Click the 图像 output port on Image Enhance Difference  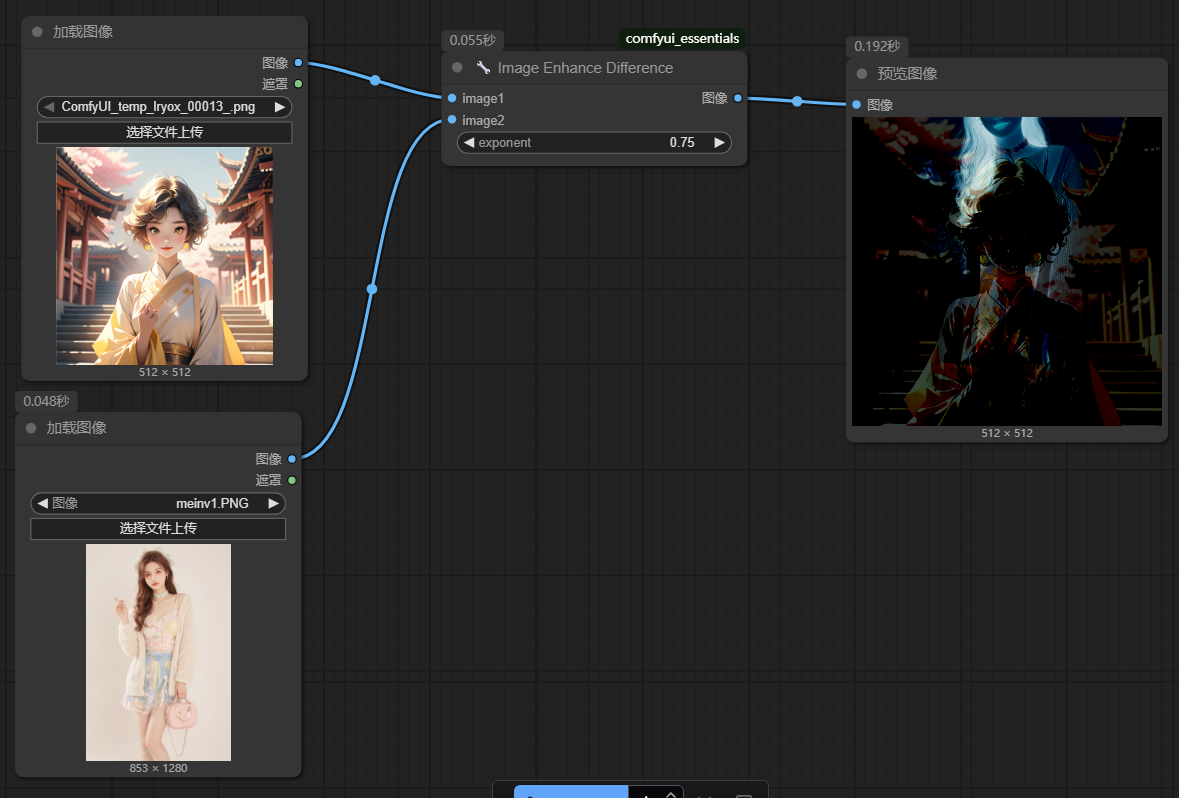click(738, 98)
